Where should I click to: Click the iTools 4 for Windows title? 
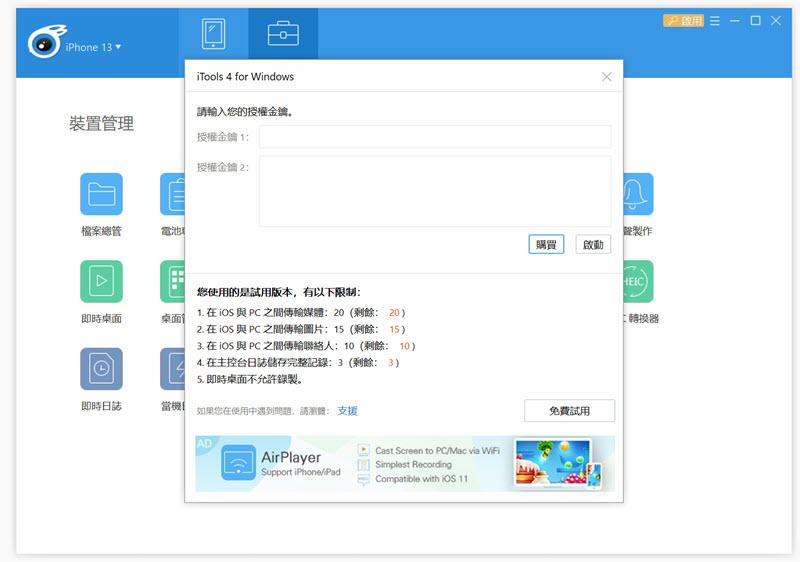[x=245, y=76]
